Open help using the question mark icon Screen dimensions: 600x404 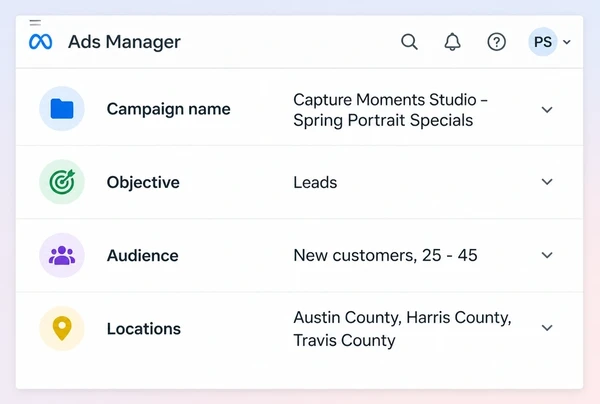[497, 42]
